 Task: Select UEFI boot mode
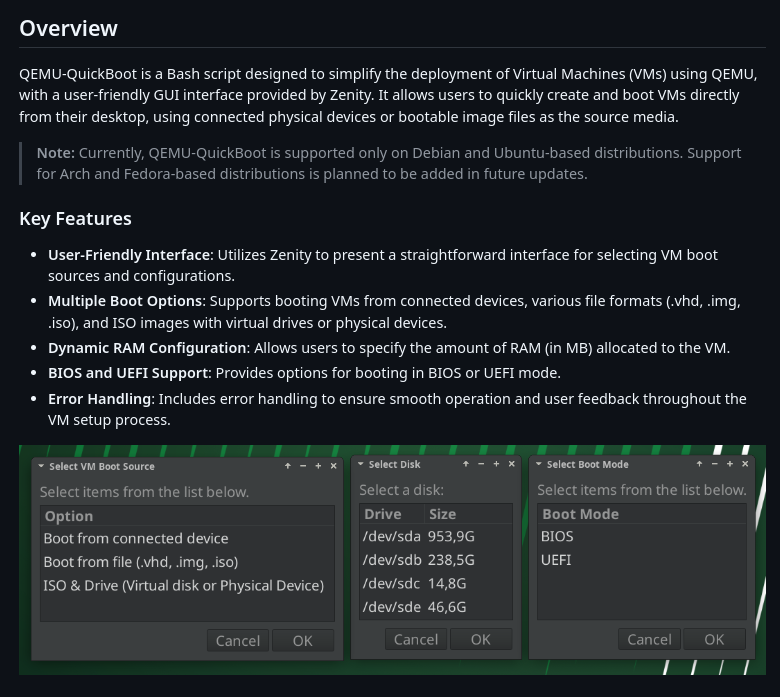coord(642,560)
